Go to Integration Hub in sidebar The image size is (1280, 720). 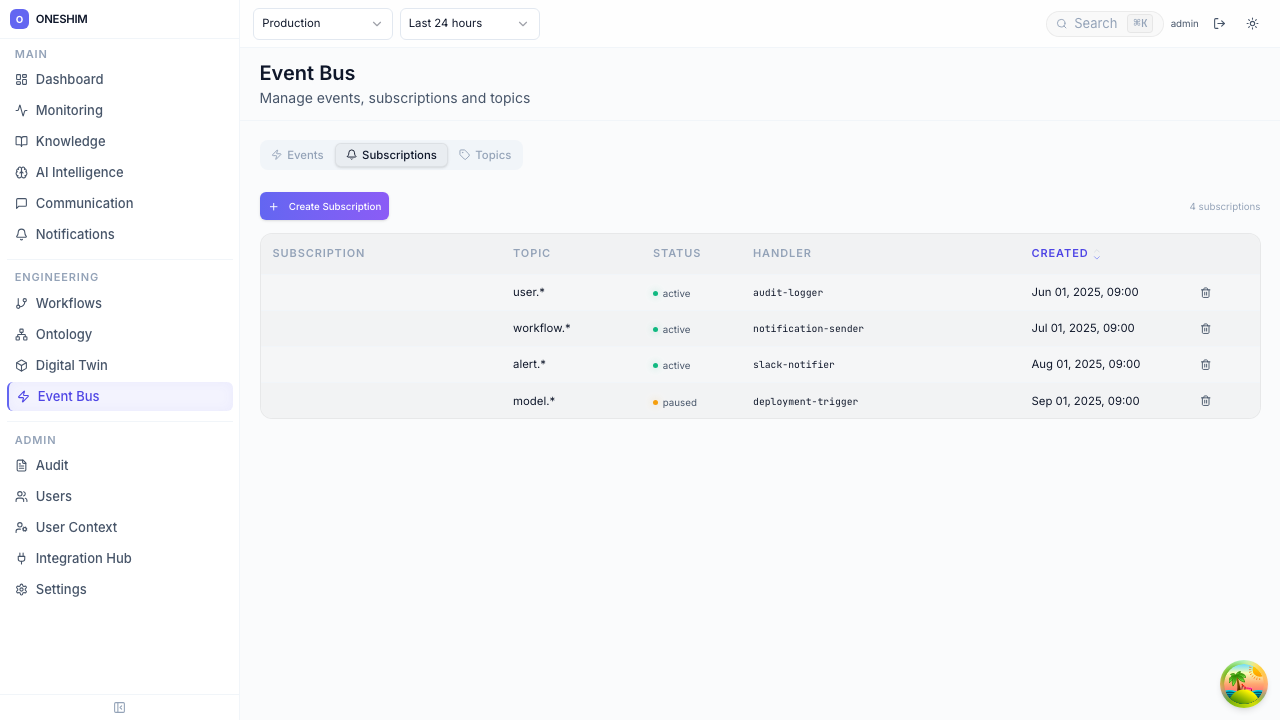[83, 558]
